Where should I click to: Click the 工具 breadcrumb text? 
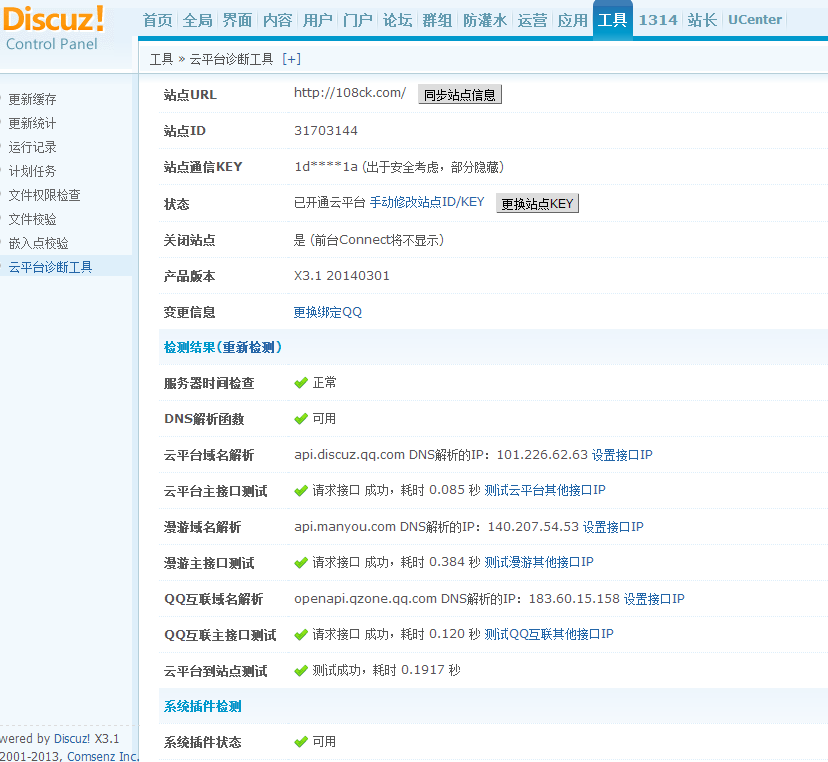coord(161,59)
